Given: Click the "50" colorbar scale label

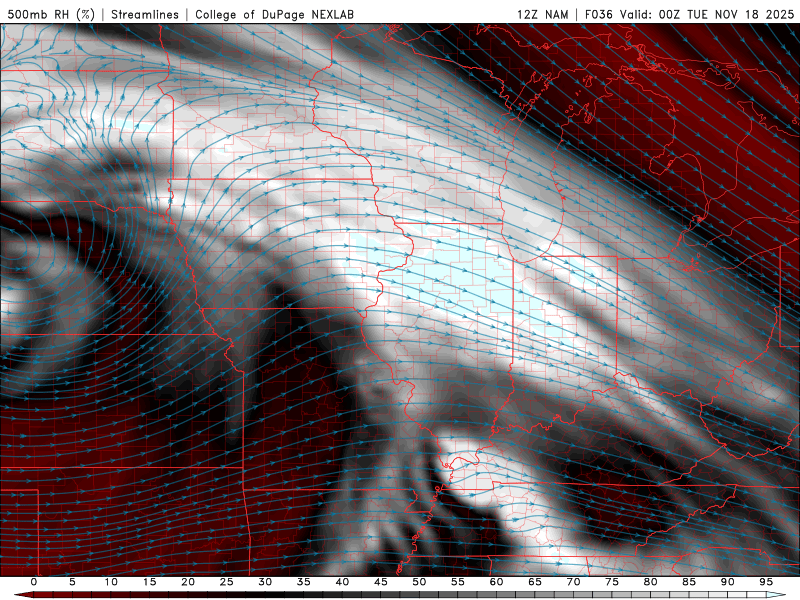Looking at the screenshot, I should pos(419,582).
